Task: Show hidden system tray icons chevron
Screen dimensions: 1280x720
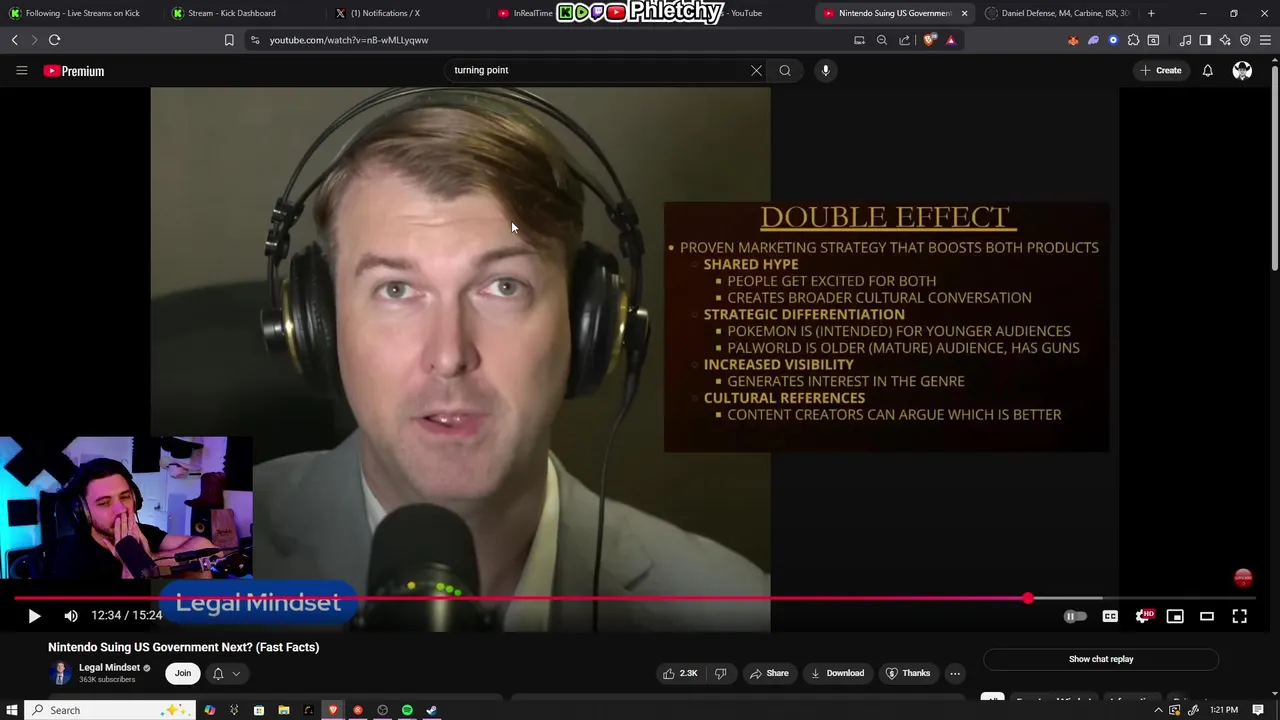Action: [1158, 710]
